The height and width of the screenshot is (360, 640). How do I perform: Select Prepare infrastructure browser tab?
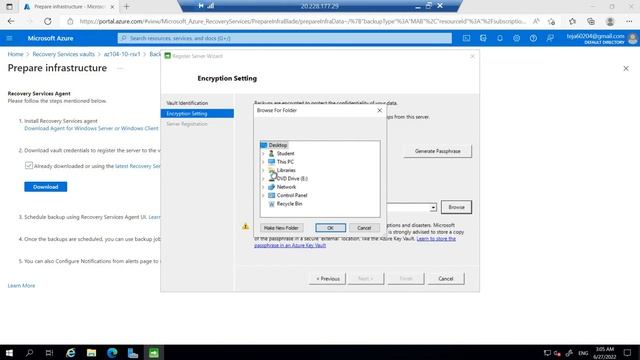click(x=69, y=7)
